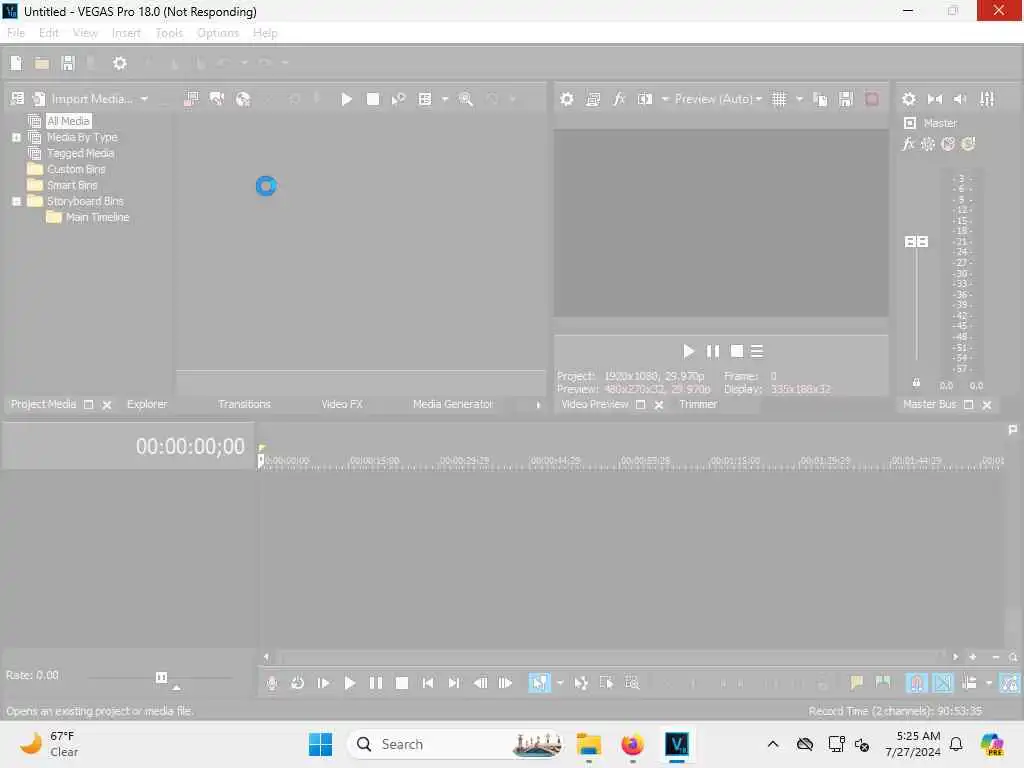Open project properties gear in main toolbar
Screen dimensions: 1024x768
click(120, 63)
